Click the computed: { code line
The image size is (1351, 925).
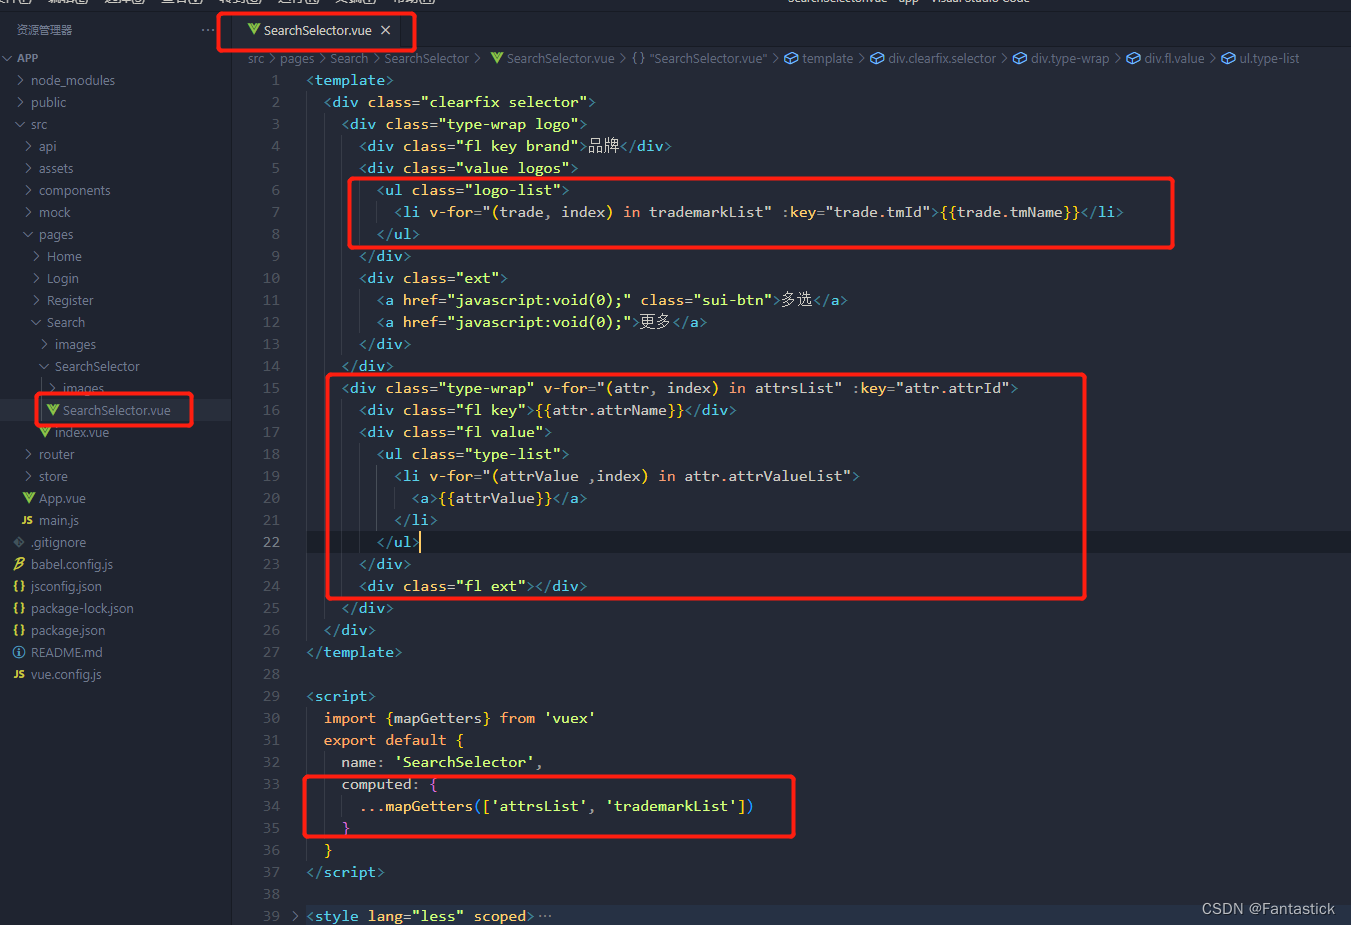pyautogui.click(x=389, y=784)
